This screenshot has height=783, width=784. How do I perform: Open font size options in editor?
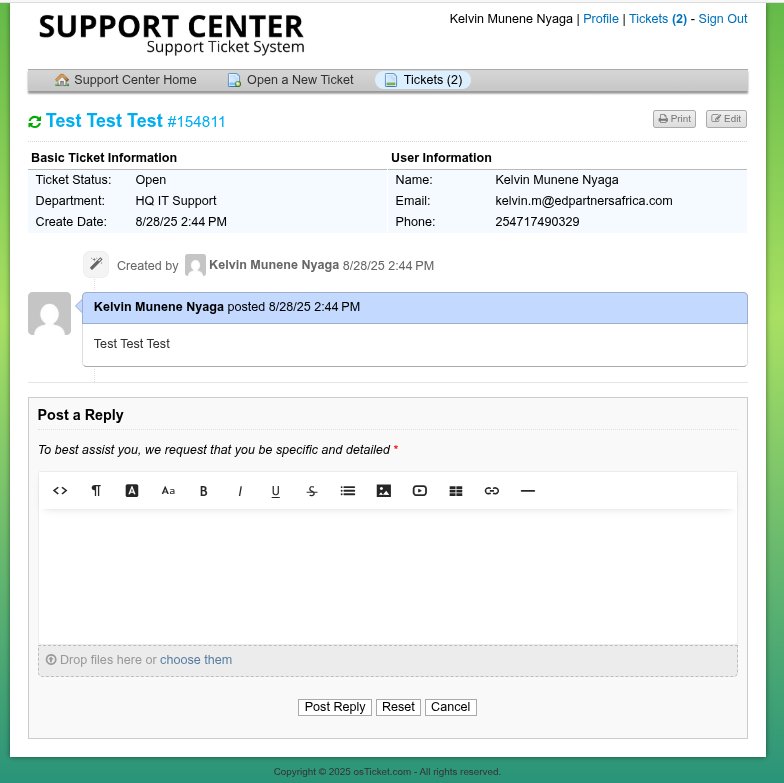click(x=168, y=491)
